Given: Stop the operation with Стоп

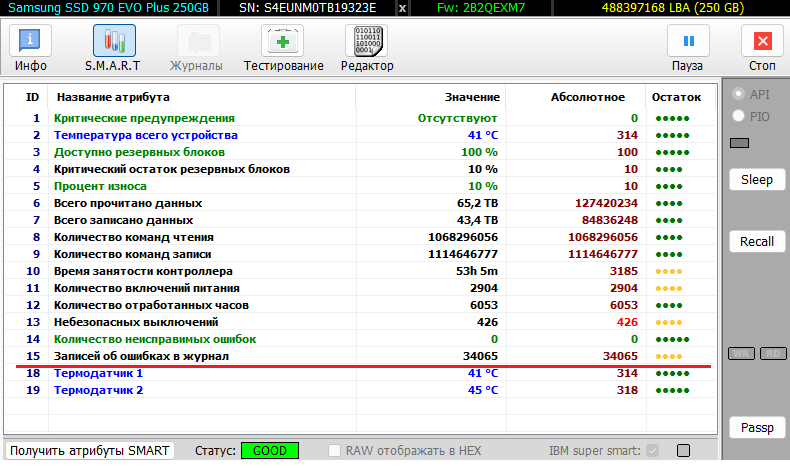Looking at the screenshot, I should tap(762, 48).
